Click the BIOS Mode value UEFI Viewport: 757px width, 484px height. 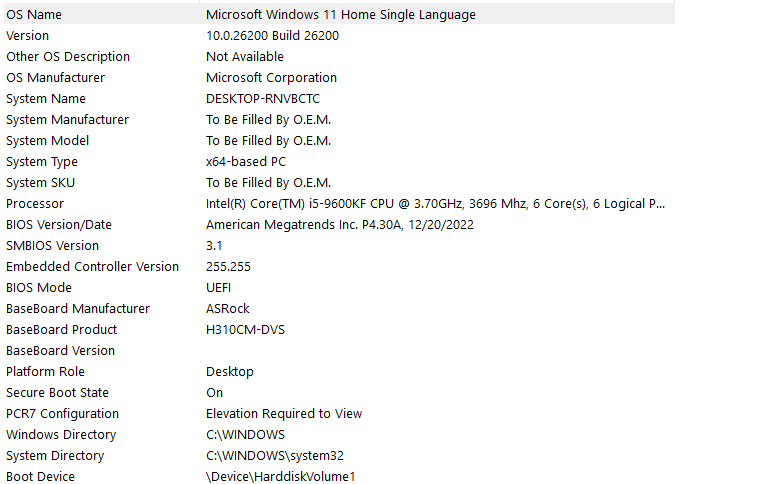(219, 288)
